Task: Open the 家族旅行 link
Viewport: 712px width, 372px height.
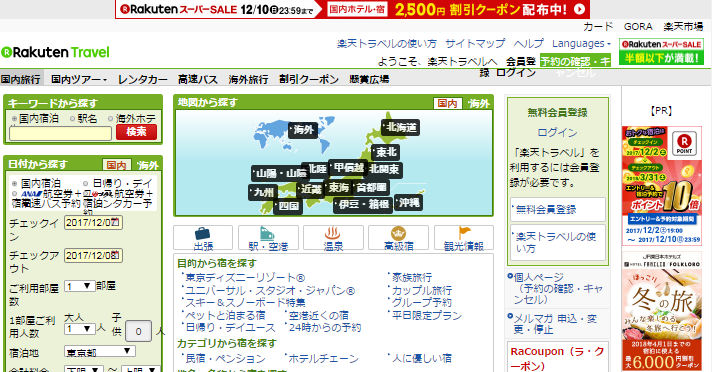Action: [412, 277]
